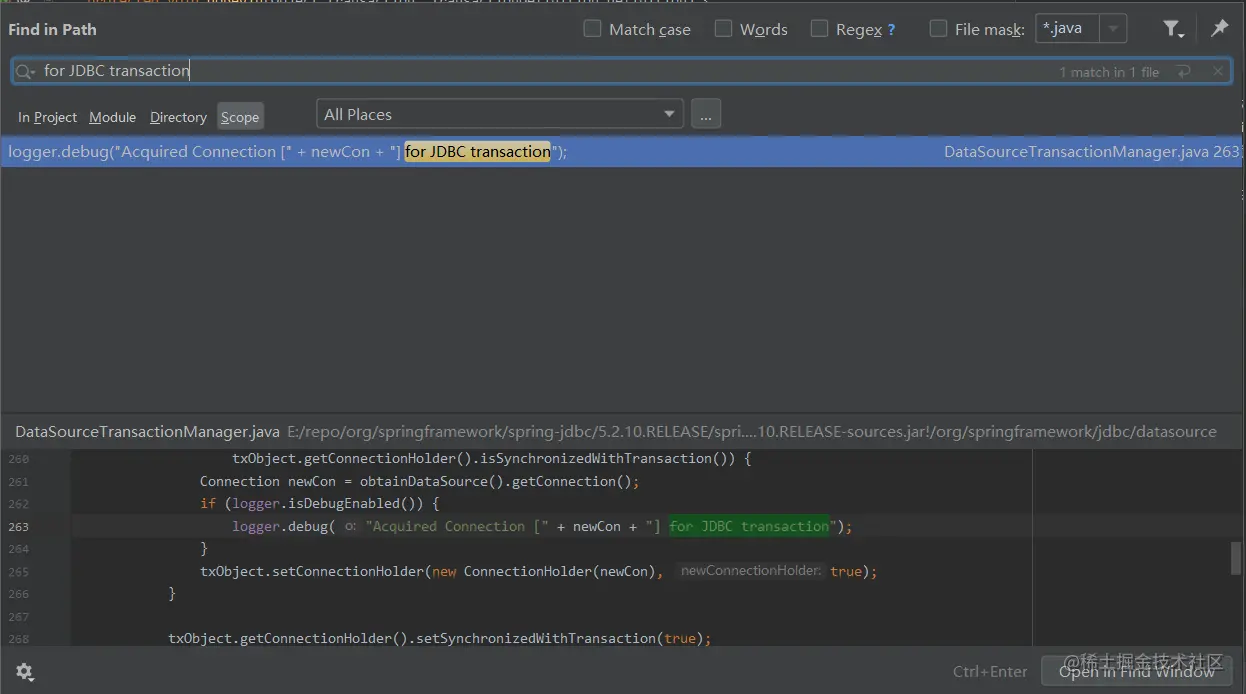Expand the *.java file mask dropdown
This screenshot has height=694, width=1246.
point(1113,29)
